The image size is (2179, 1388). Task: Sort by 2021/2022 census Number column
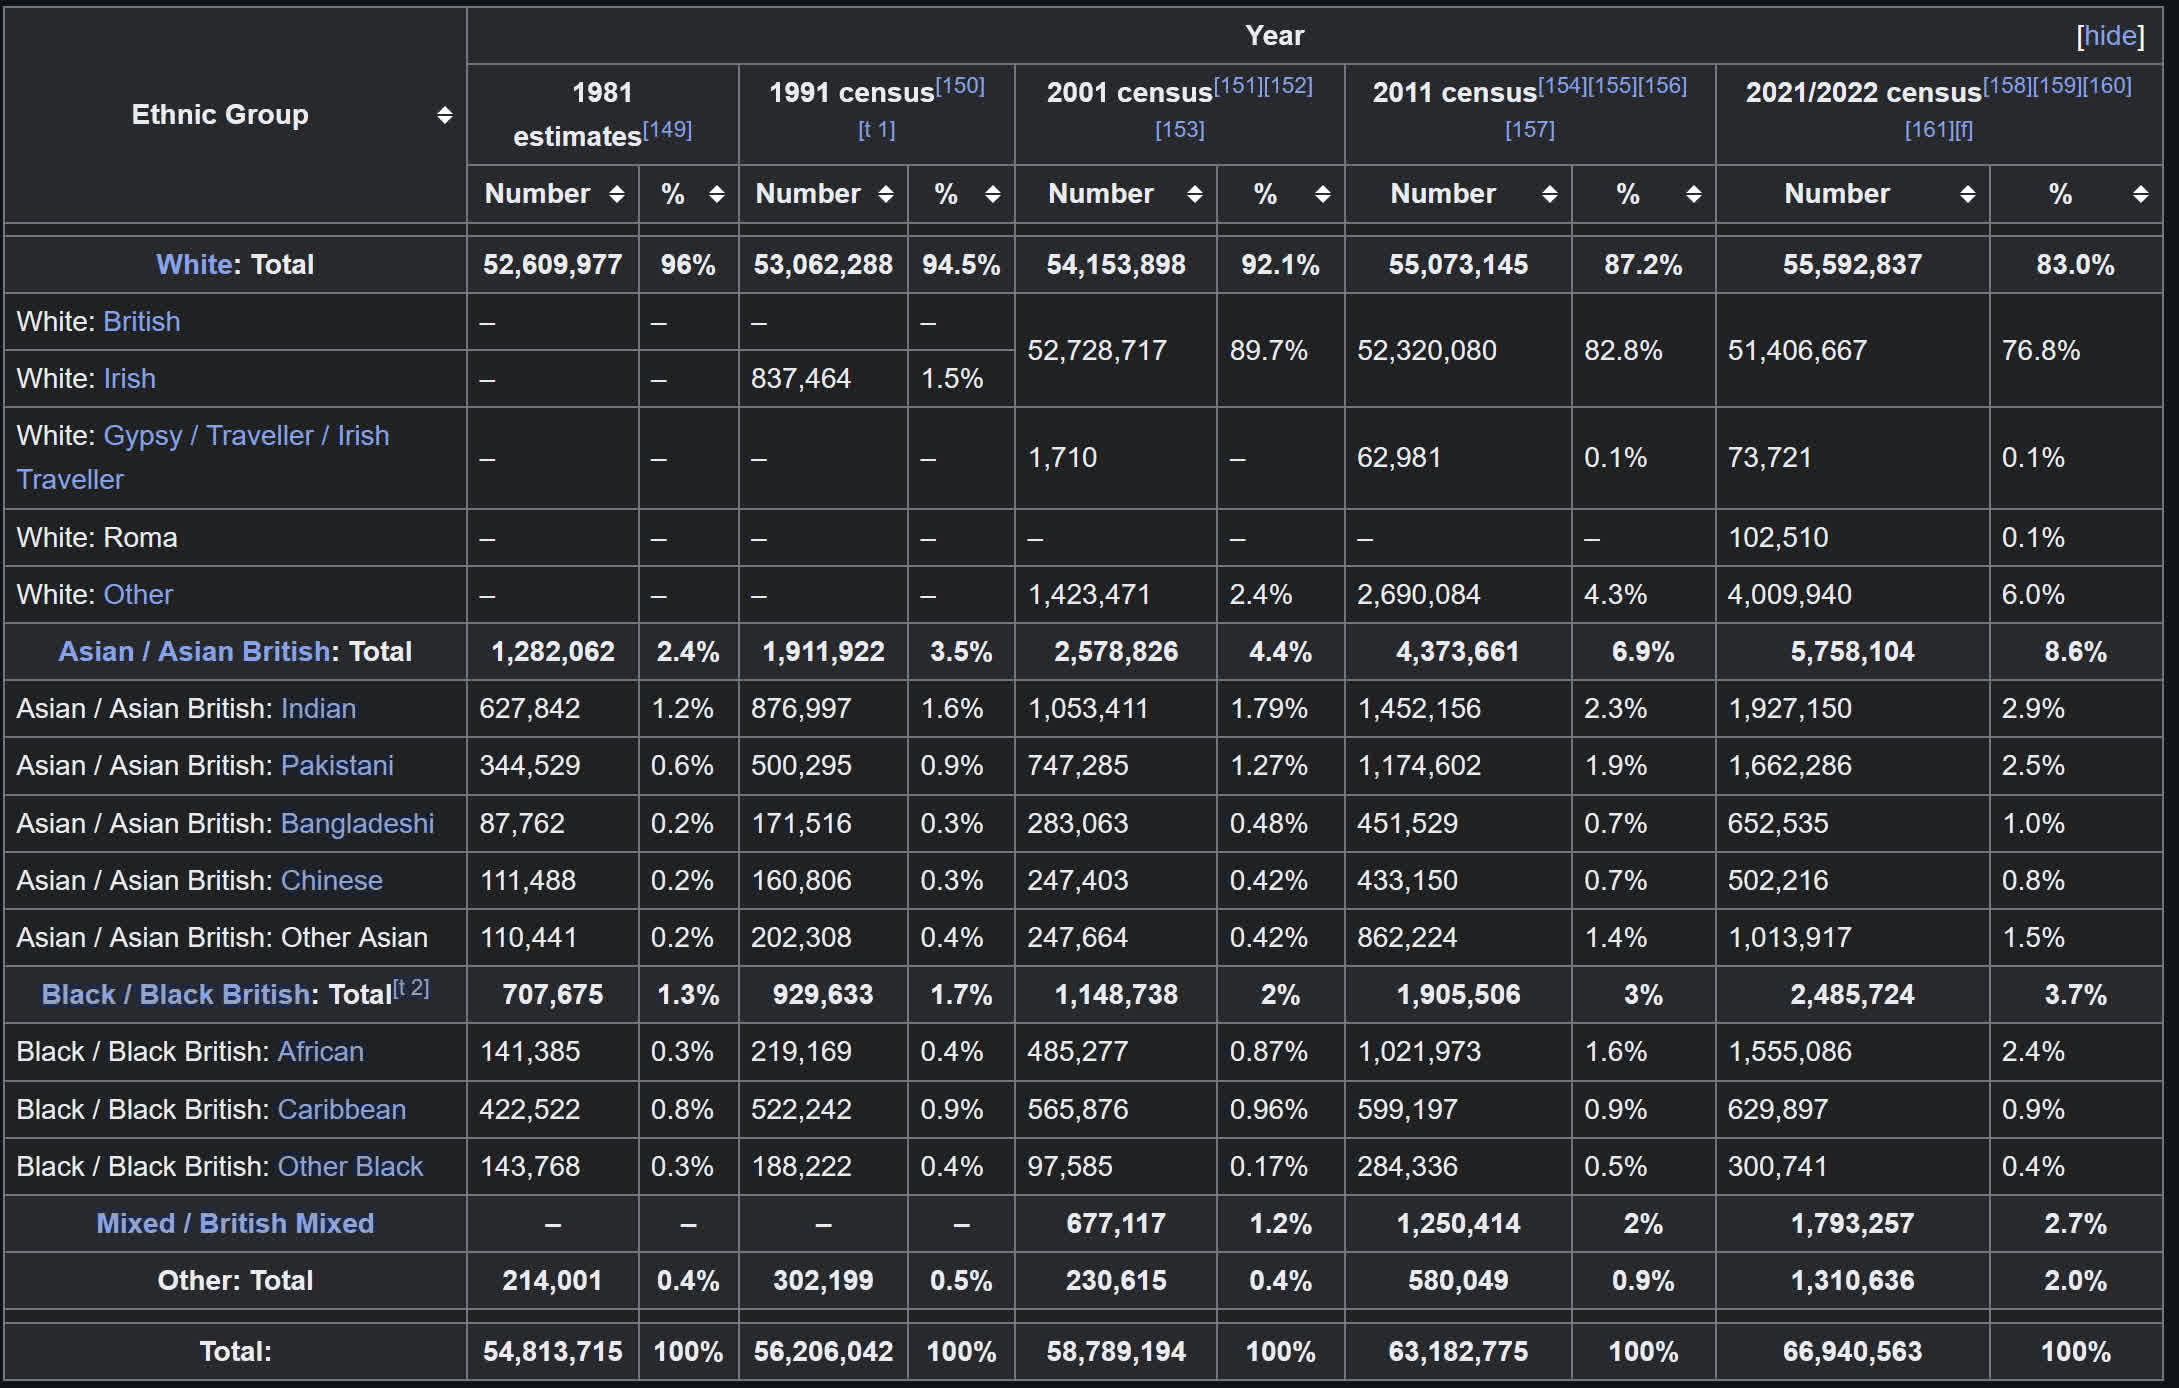pos(1967,194)
